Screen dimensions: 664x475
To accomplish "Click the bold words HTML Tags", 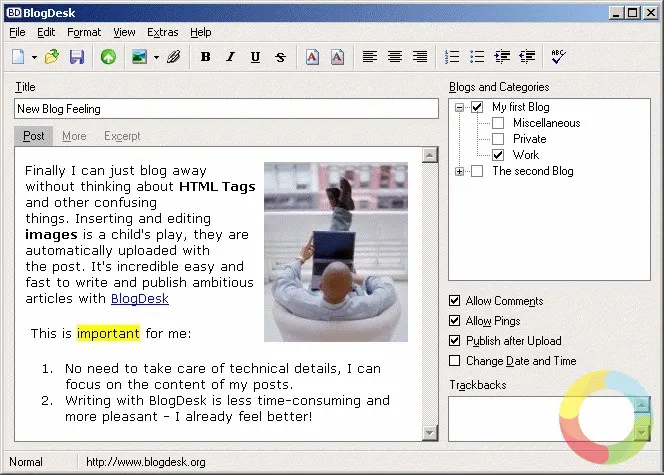I will point(217,187).
